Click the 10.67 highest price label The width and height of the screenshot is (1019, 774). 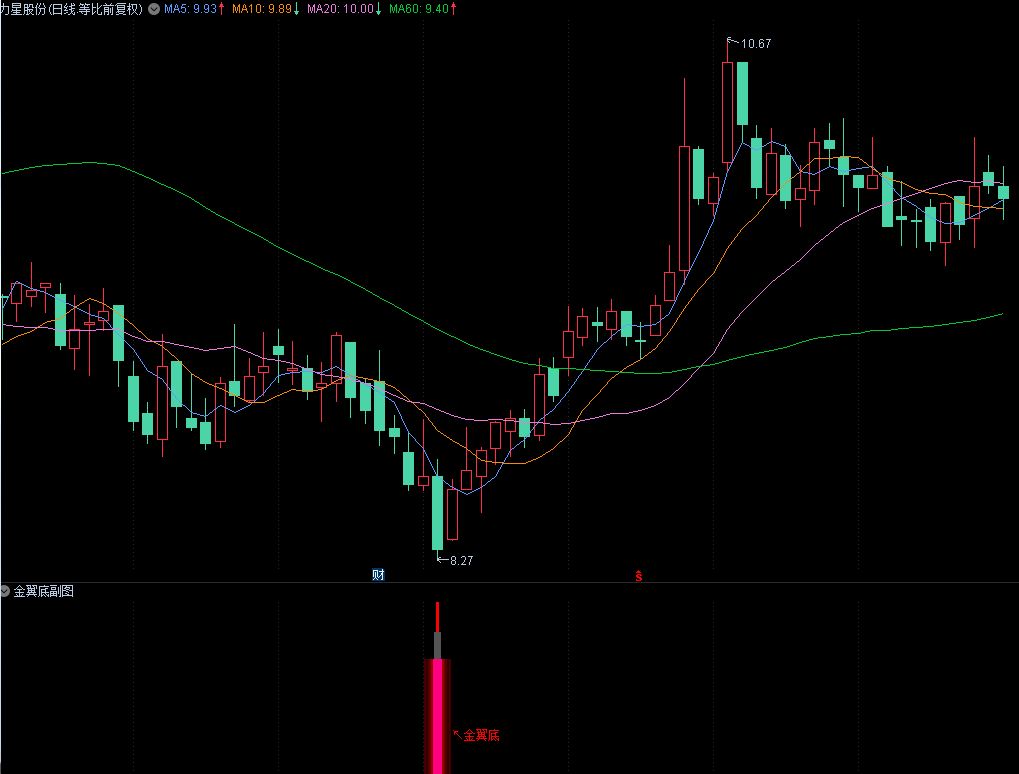(x=756, y=44)
